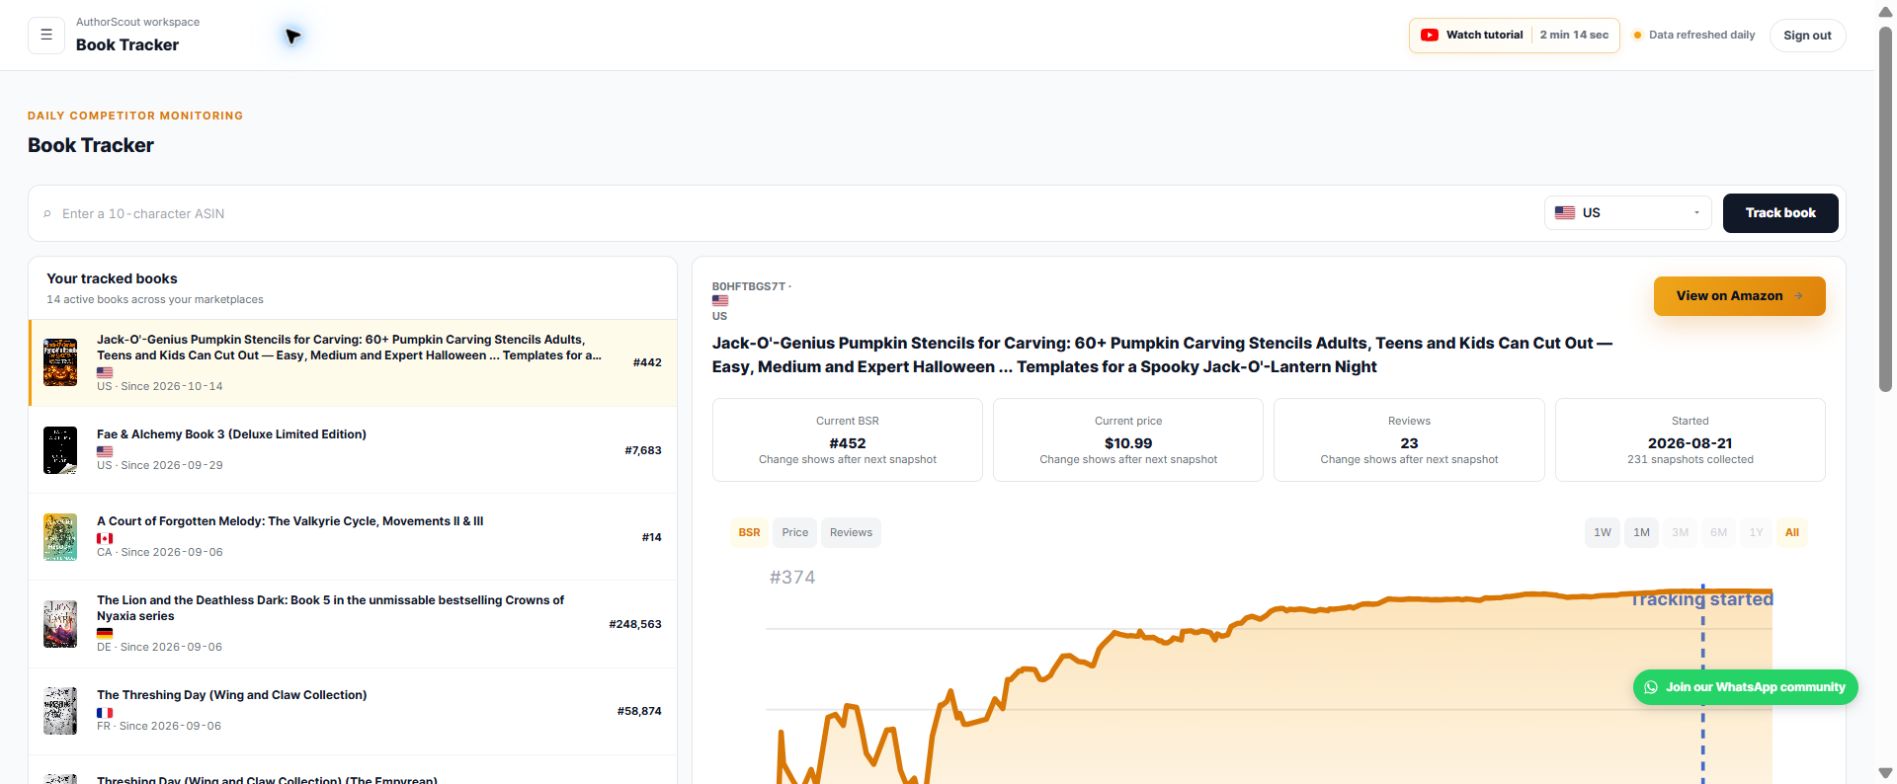Click the arrow icon on View on Amazon

click(x=1798, y=296)
